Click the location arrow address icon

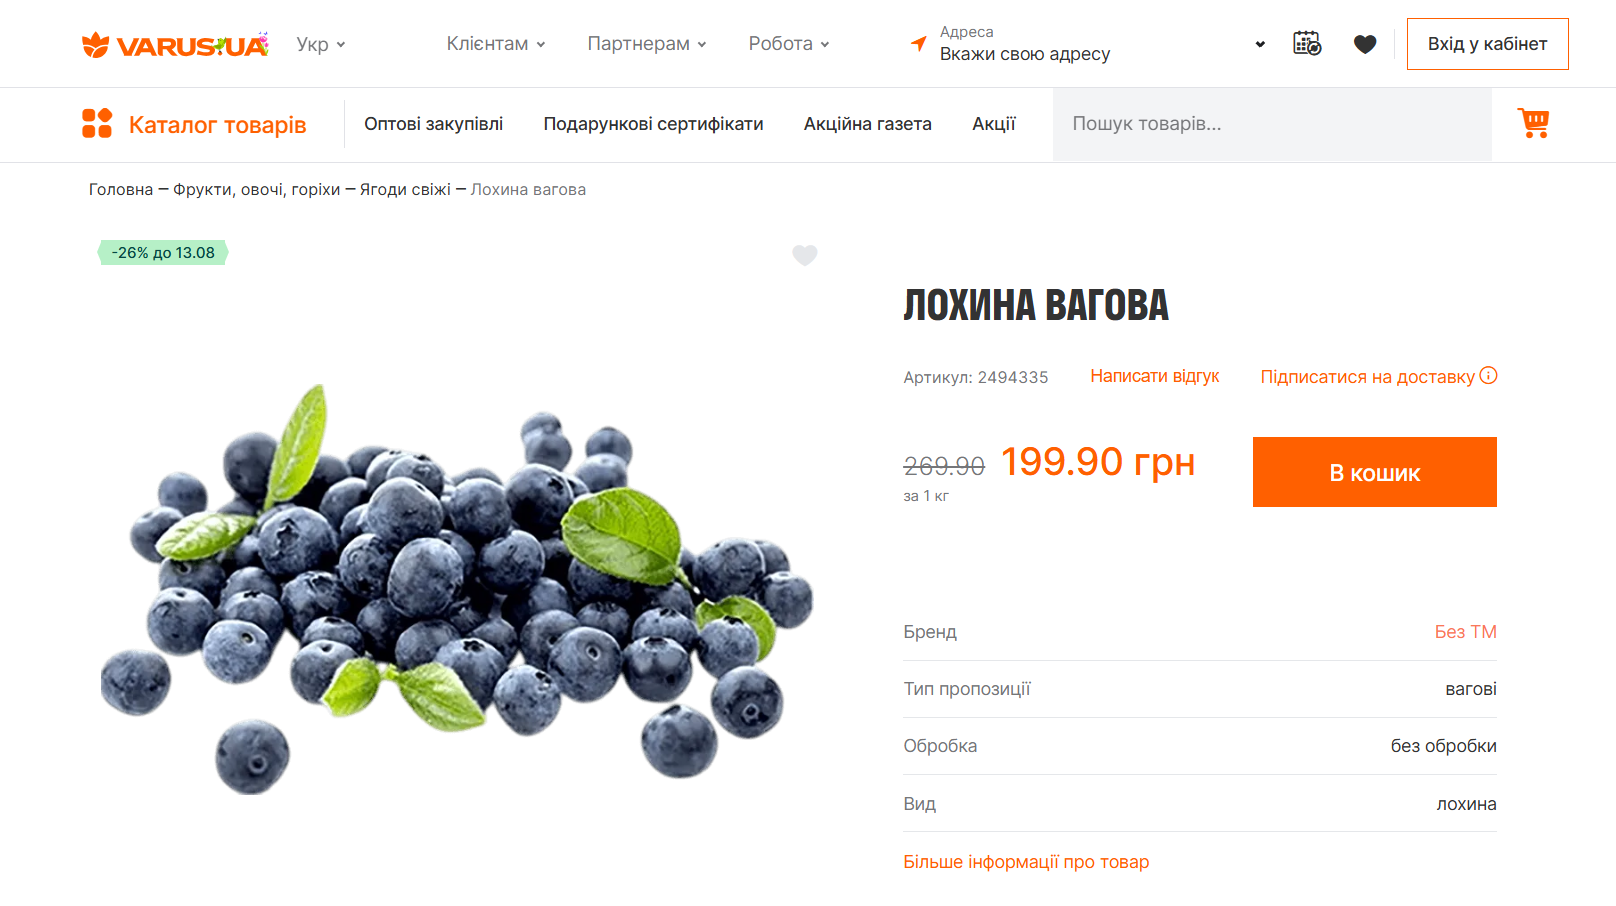(918, 43)
